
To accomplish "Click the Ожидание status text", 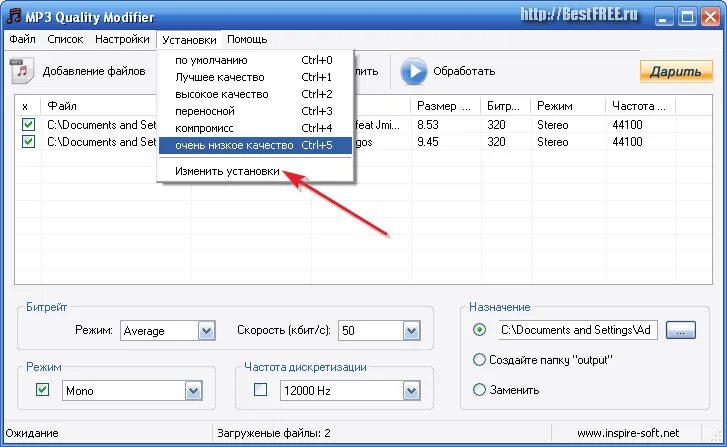I will pos(32,433).
